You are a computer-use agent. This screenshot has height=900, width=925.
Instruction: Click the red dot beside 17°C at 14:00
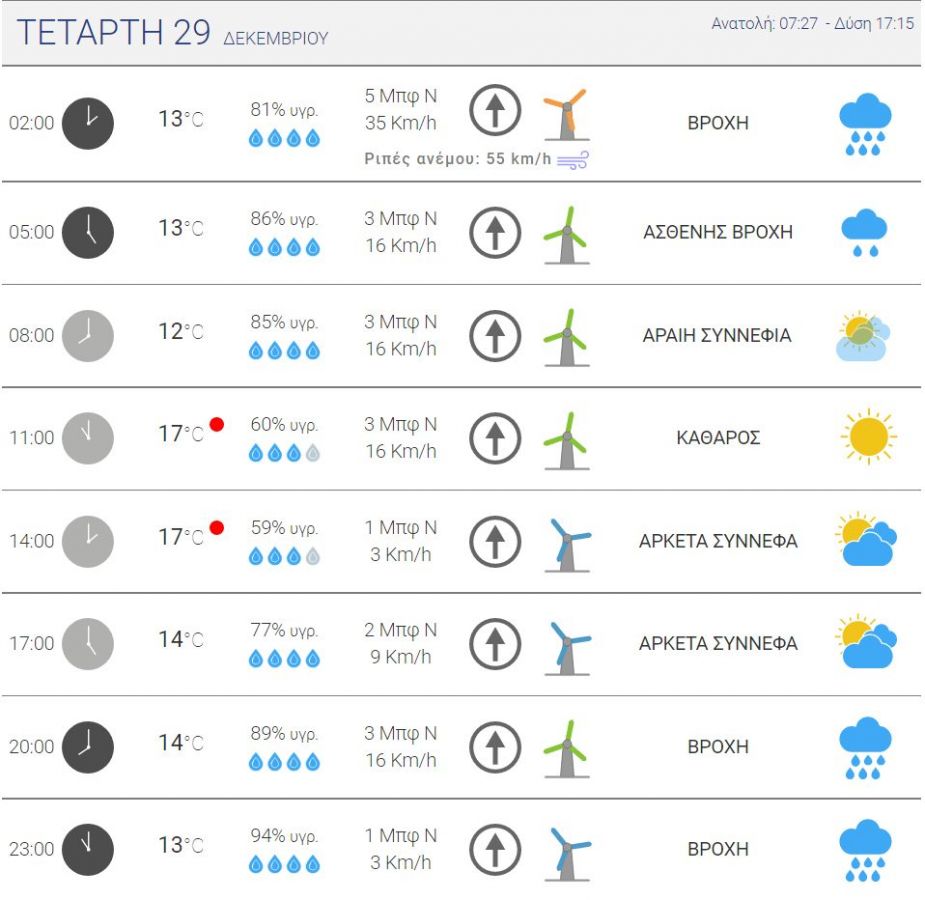[x=216, y=527]
